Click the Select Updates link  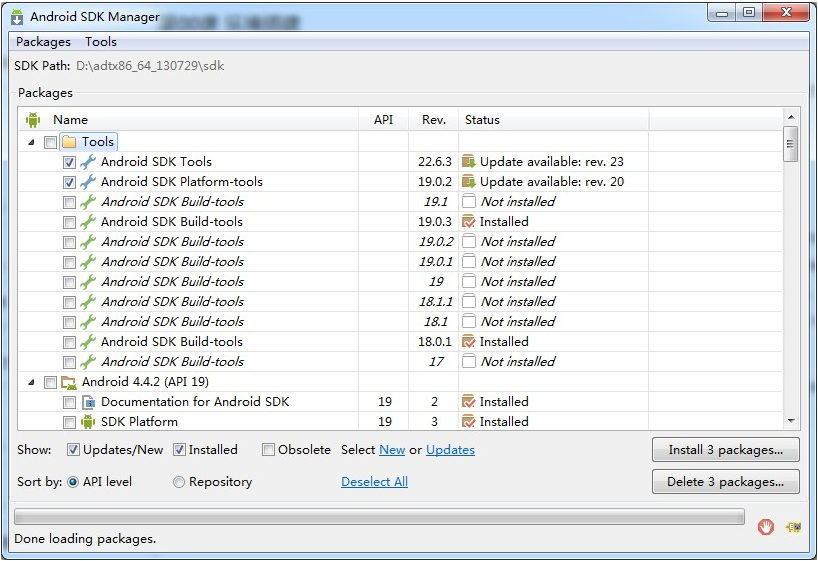click(450, 450)
